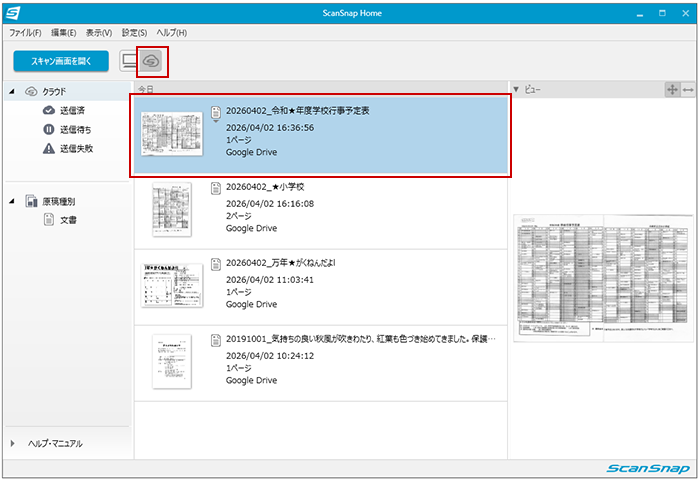Open thumbnail of 万年★がくねんだよ!
The height and width of the screenshot is (480, 700).
(172, 286)
